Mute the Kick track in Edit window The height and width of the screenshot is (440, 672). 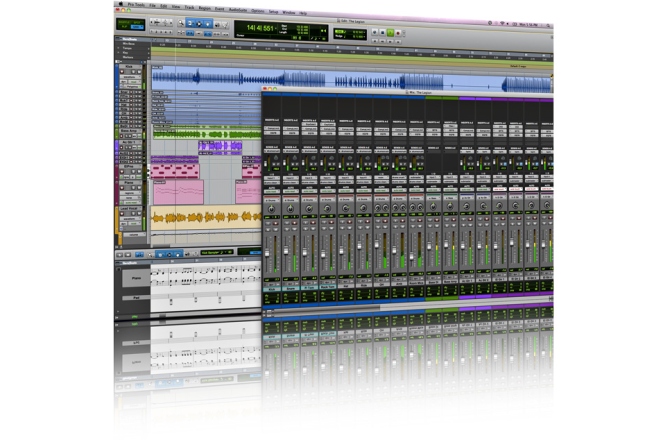click(139, 72)
